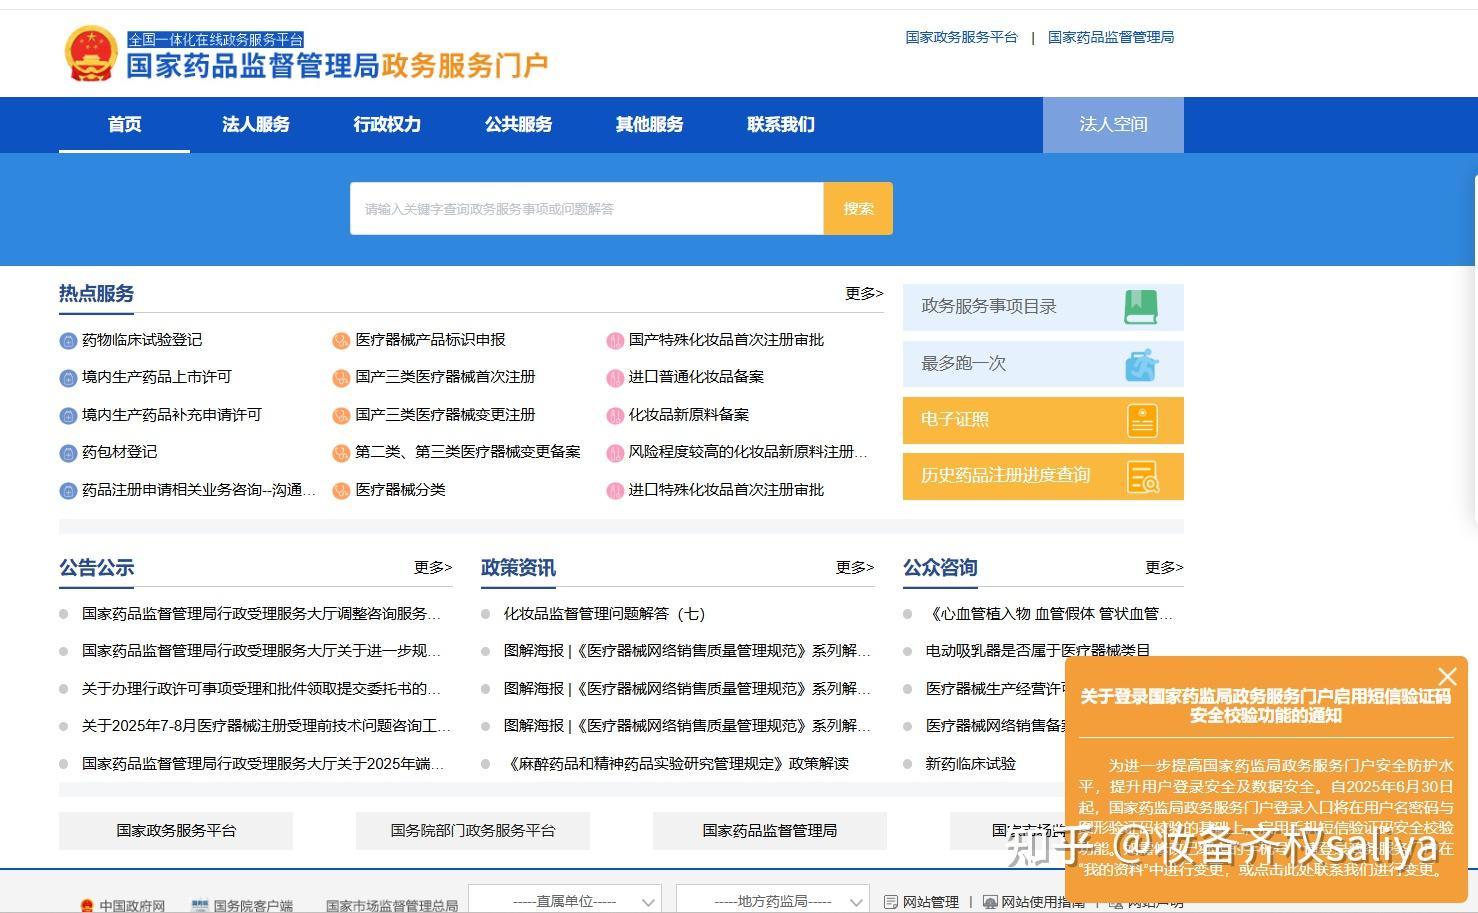
Task: Click the icon beside 风险程度较高的化妆品新原料注册
Action: click(x=615, y=453)
